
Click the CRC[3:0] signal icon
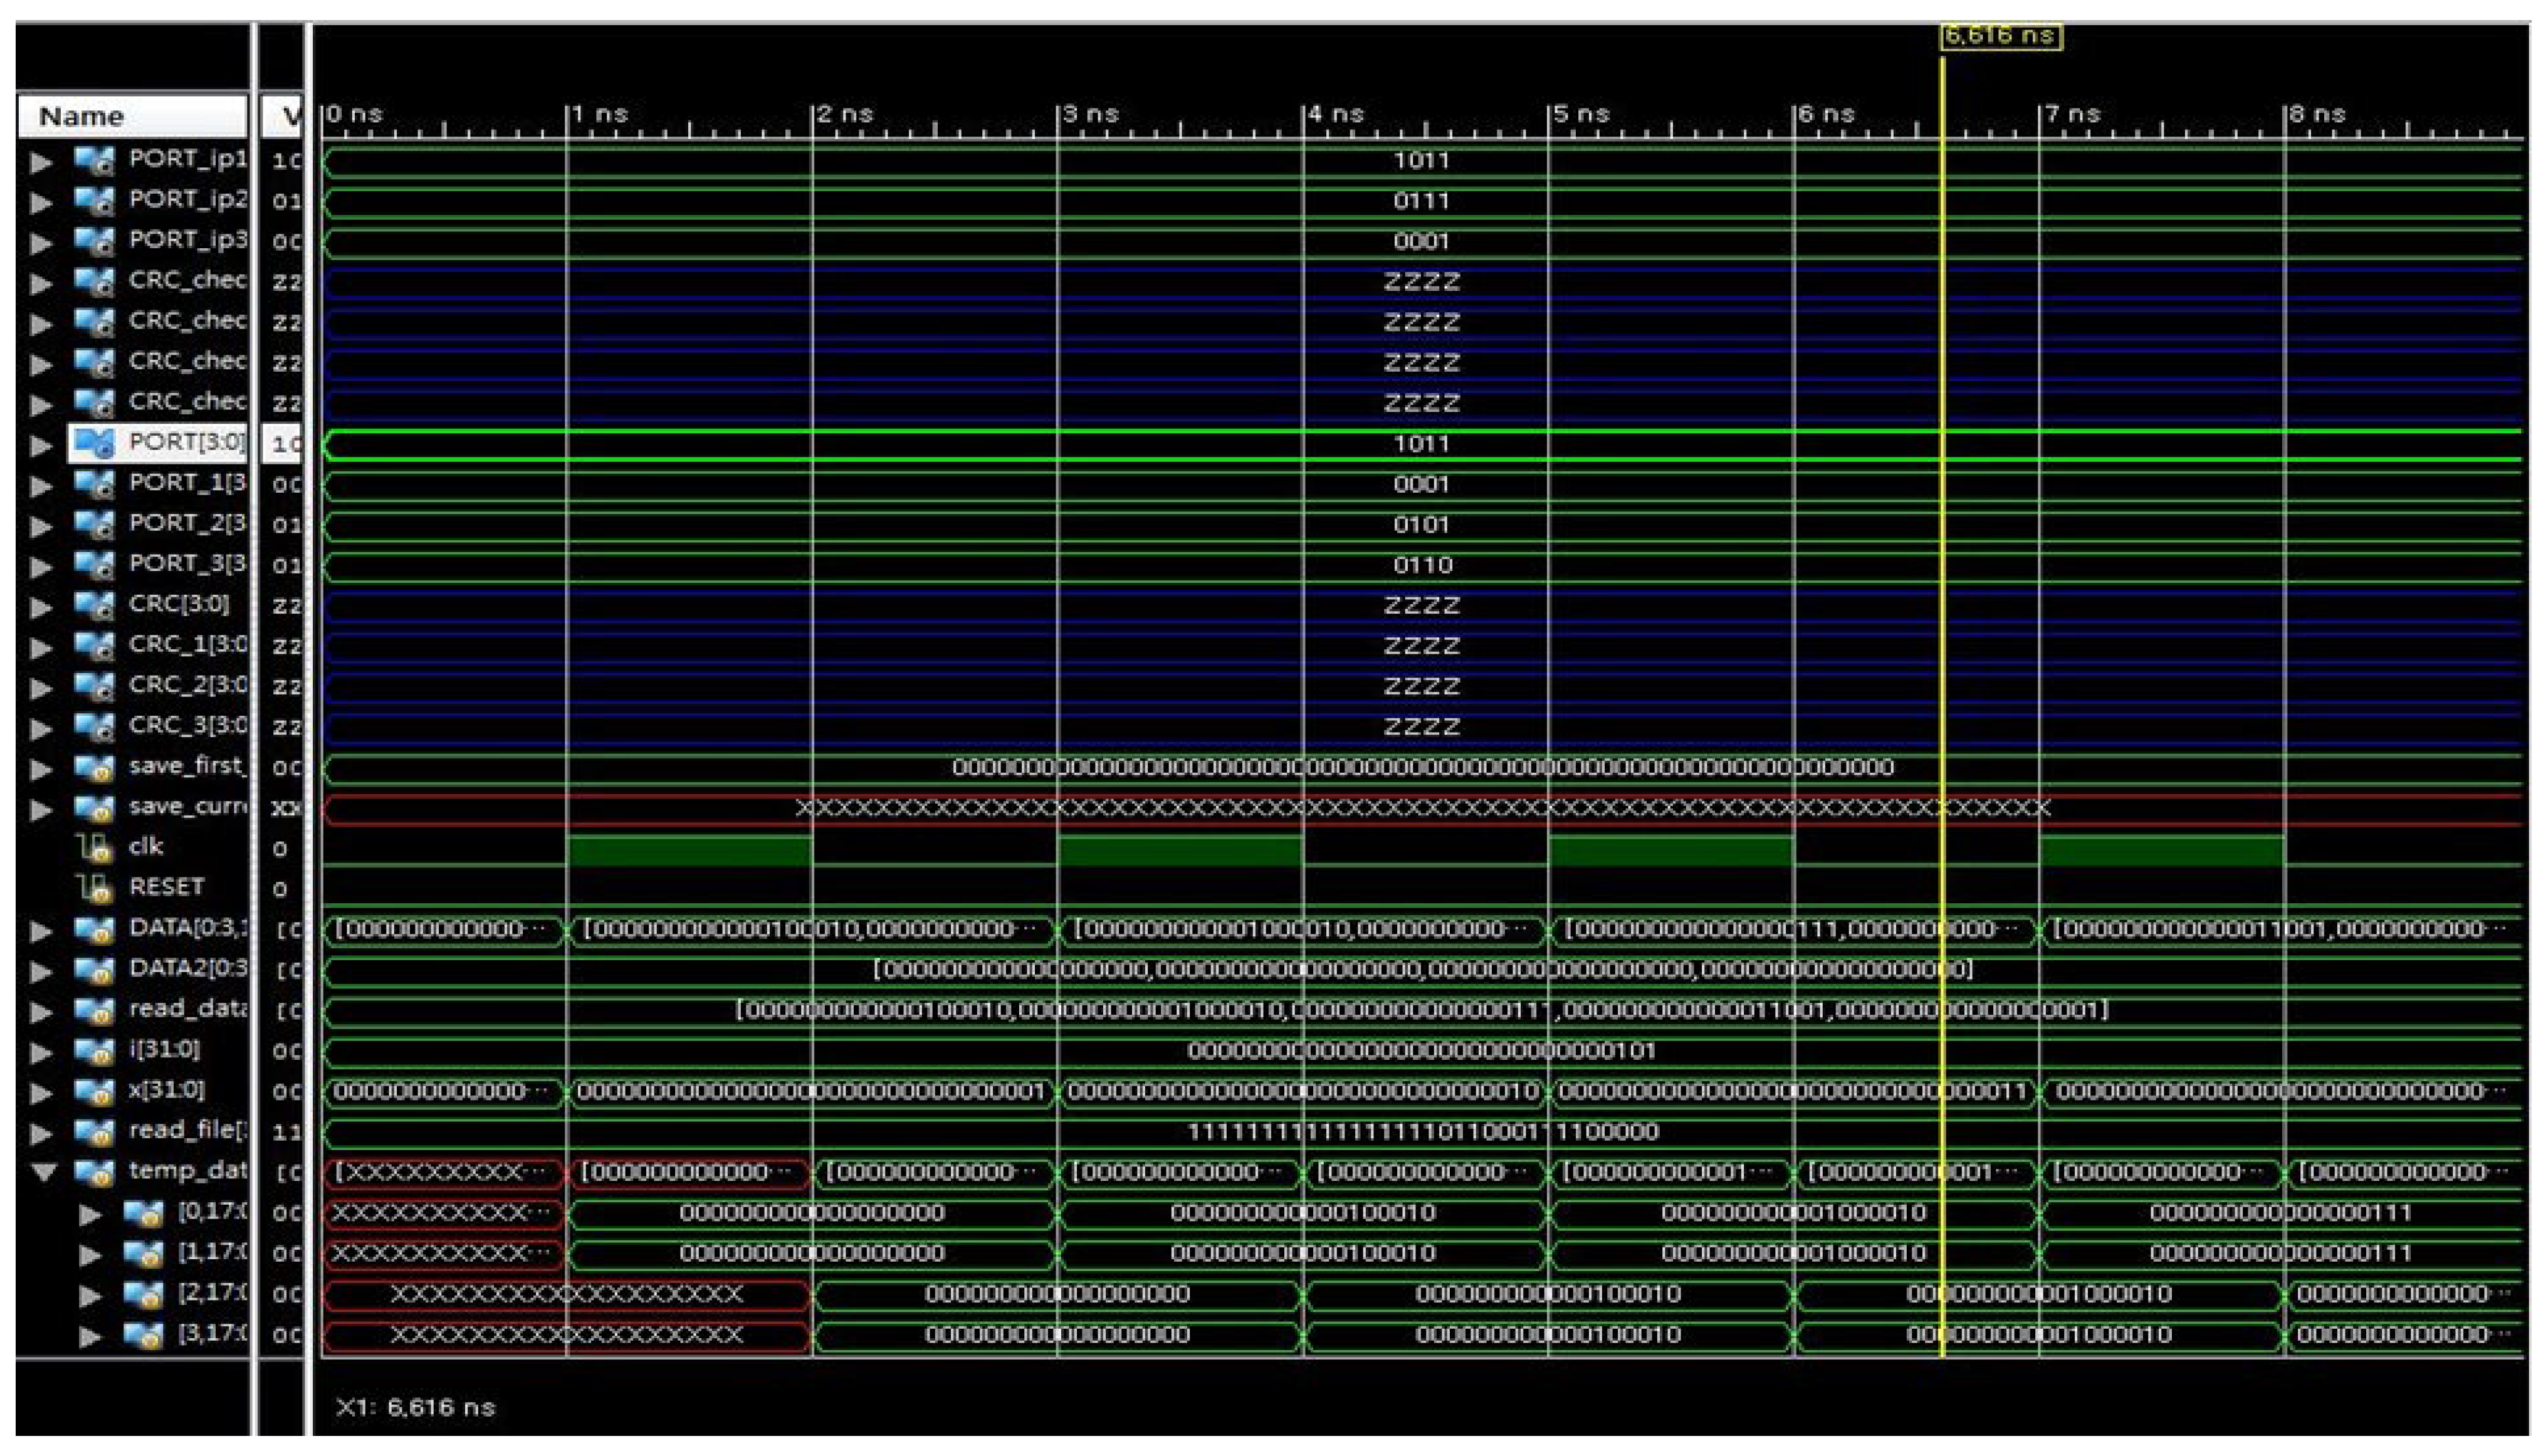(94, 605)
